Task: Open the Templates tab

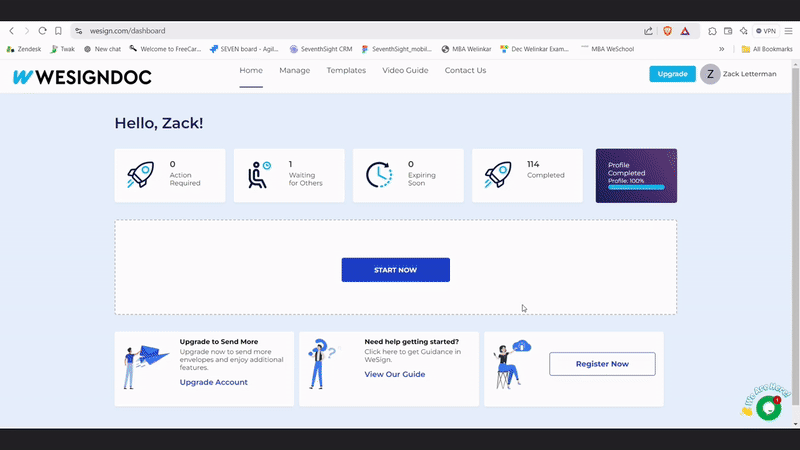Action: pyautogui.click(x=346, y=71)
